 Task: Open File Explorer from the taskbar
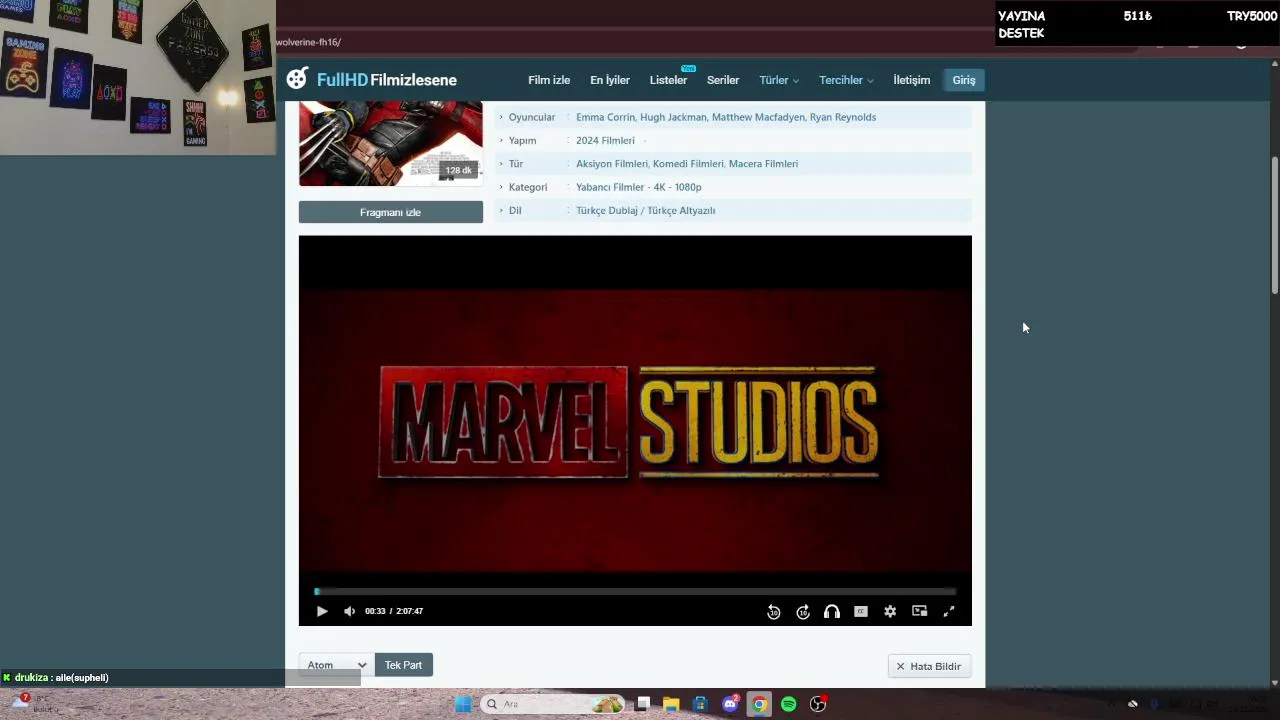coord(671,704)
